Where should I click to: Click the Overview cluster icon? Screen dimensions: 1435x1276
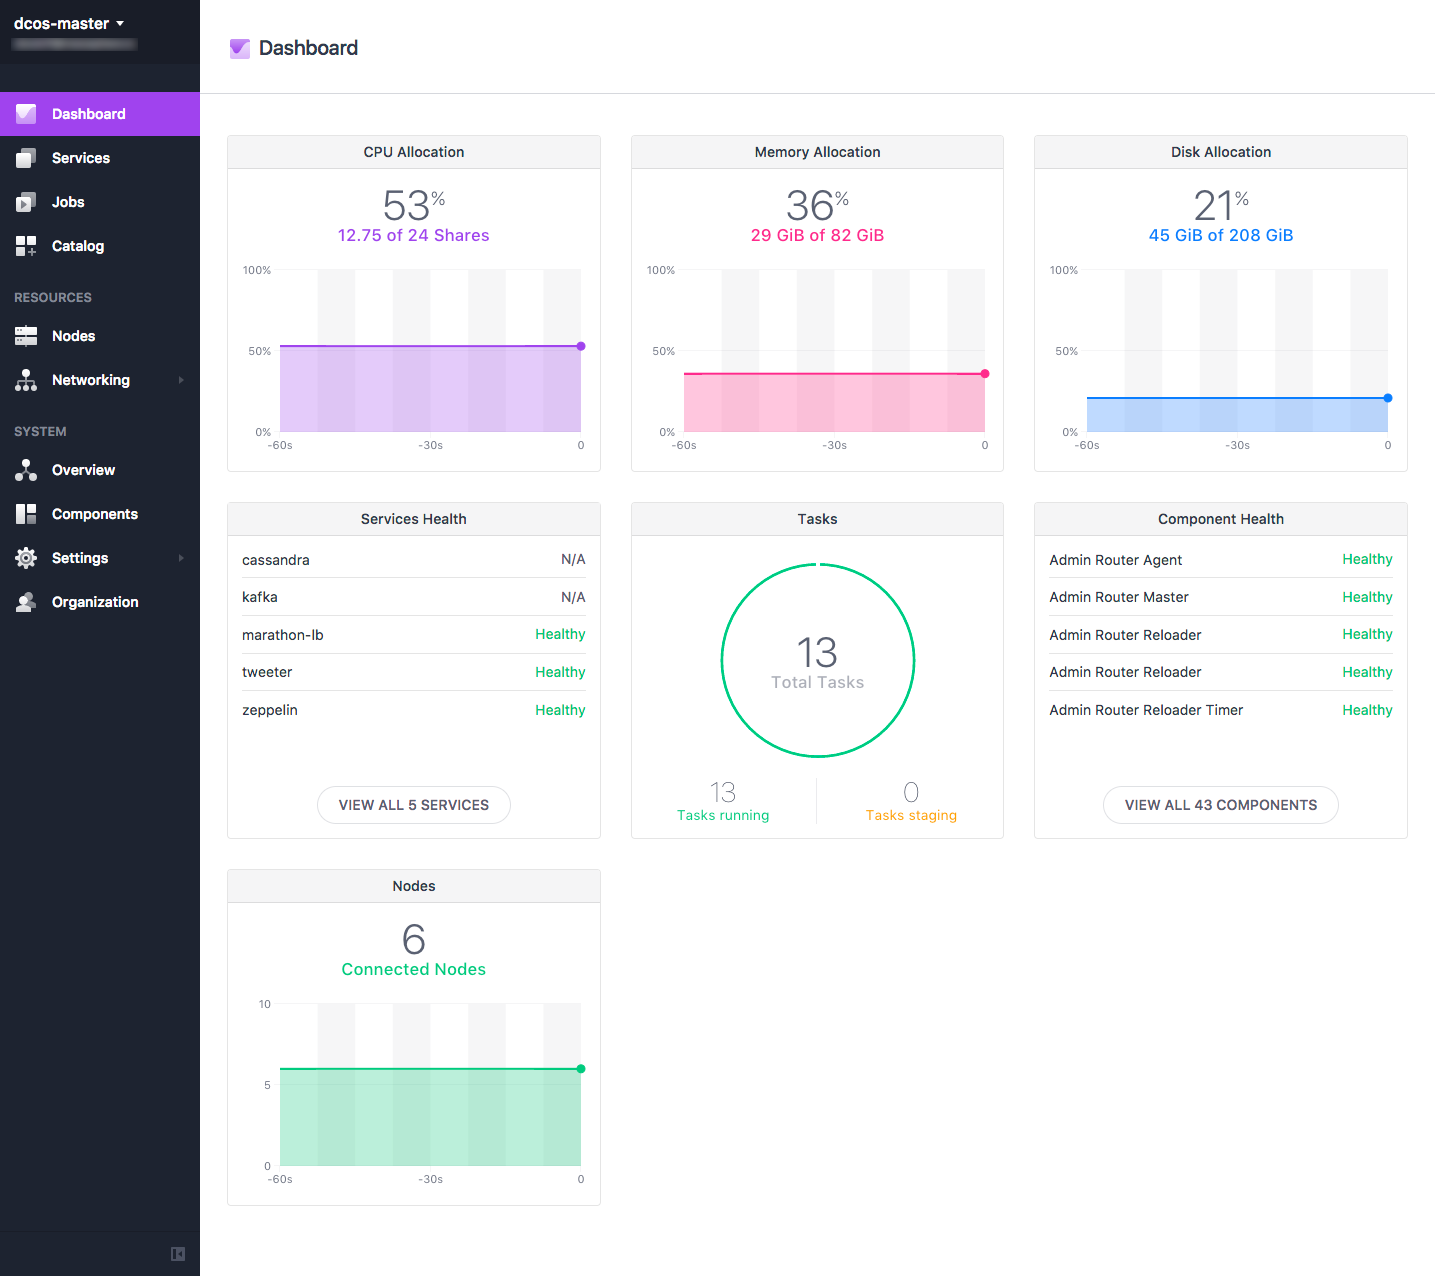click(x=26, y=470)
